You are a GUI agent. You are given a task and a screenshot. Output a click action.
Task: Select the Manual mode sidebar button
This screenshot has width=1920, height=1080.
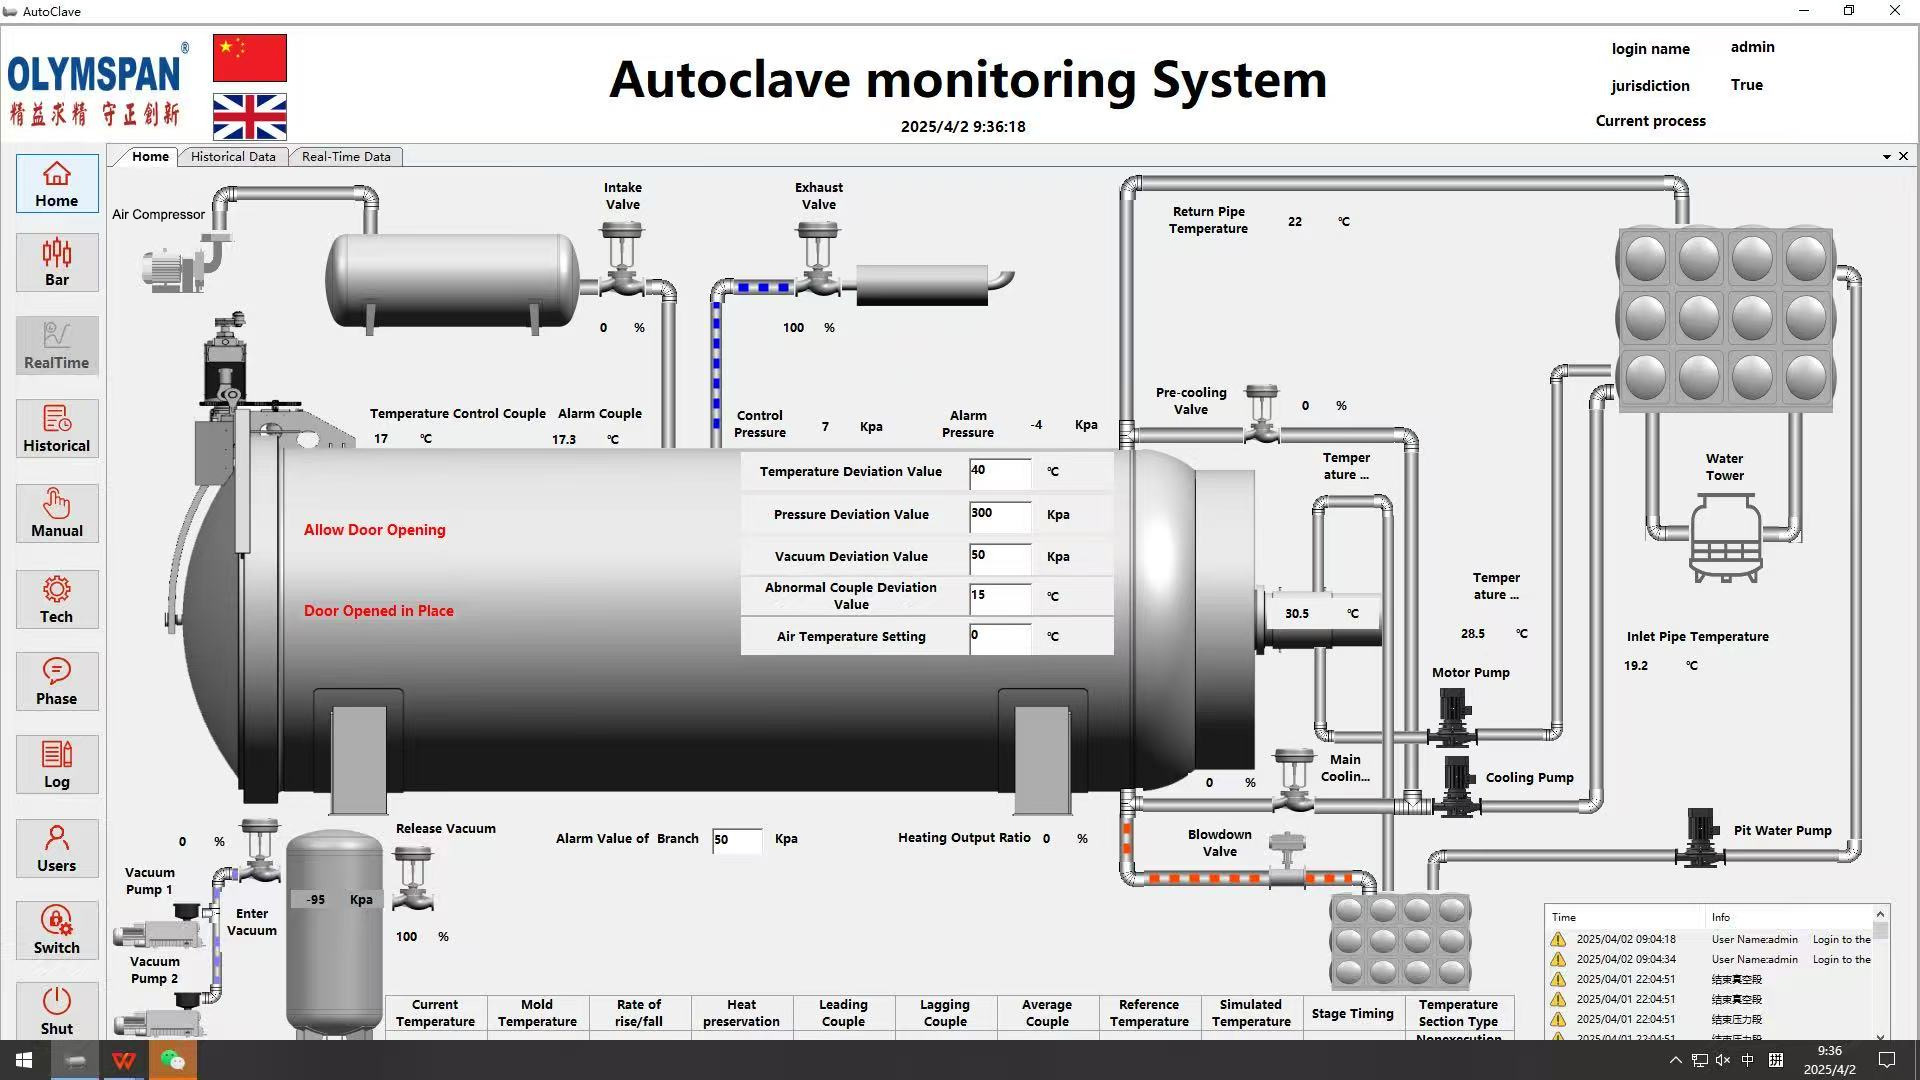click(57, 514)
